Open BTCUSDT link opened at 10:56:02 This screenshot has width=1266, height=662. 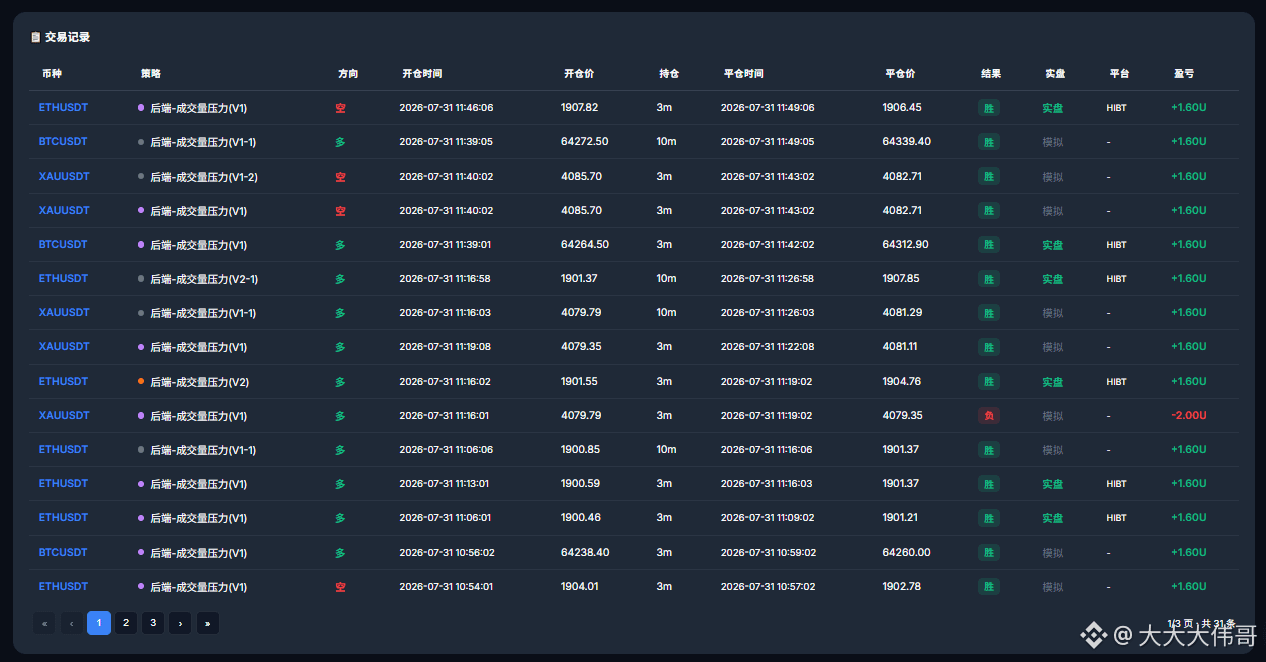point(63,552)
